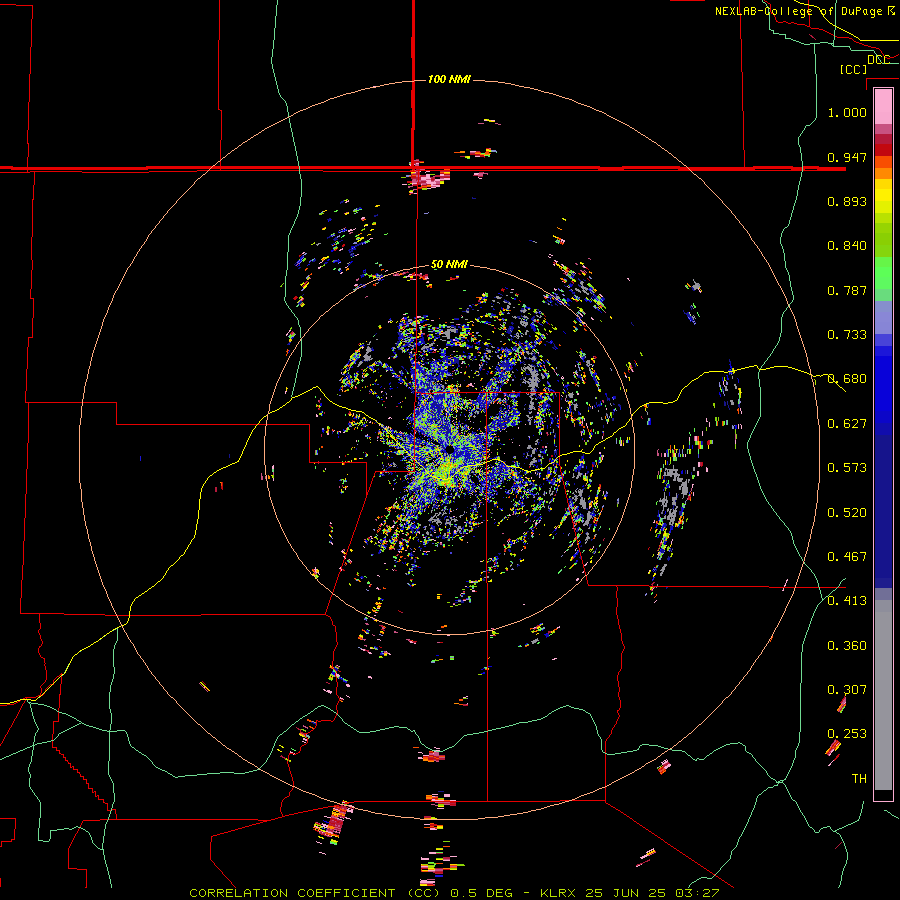Viewport: 900px width, 900px height.
Task: Select the 0.680 scale value
Action: click(x=847, y=379)
